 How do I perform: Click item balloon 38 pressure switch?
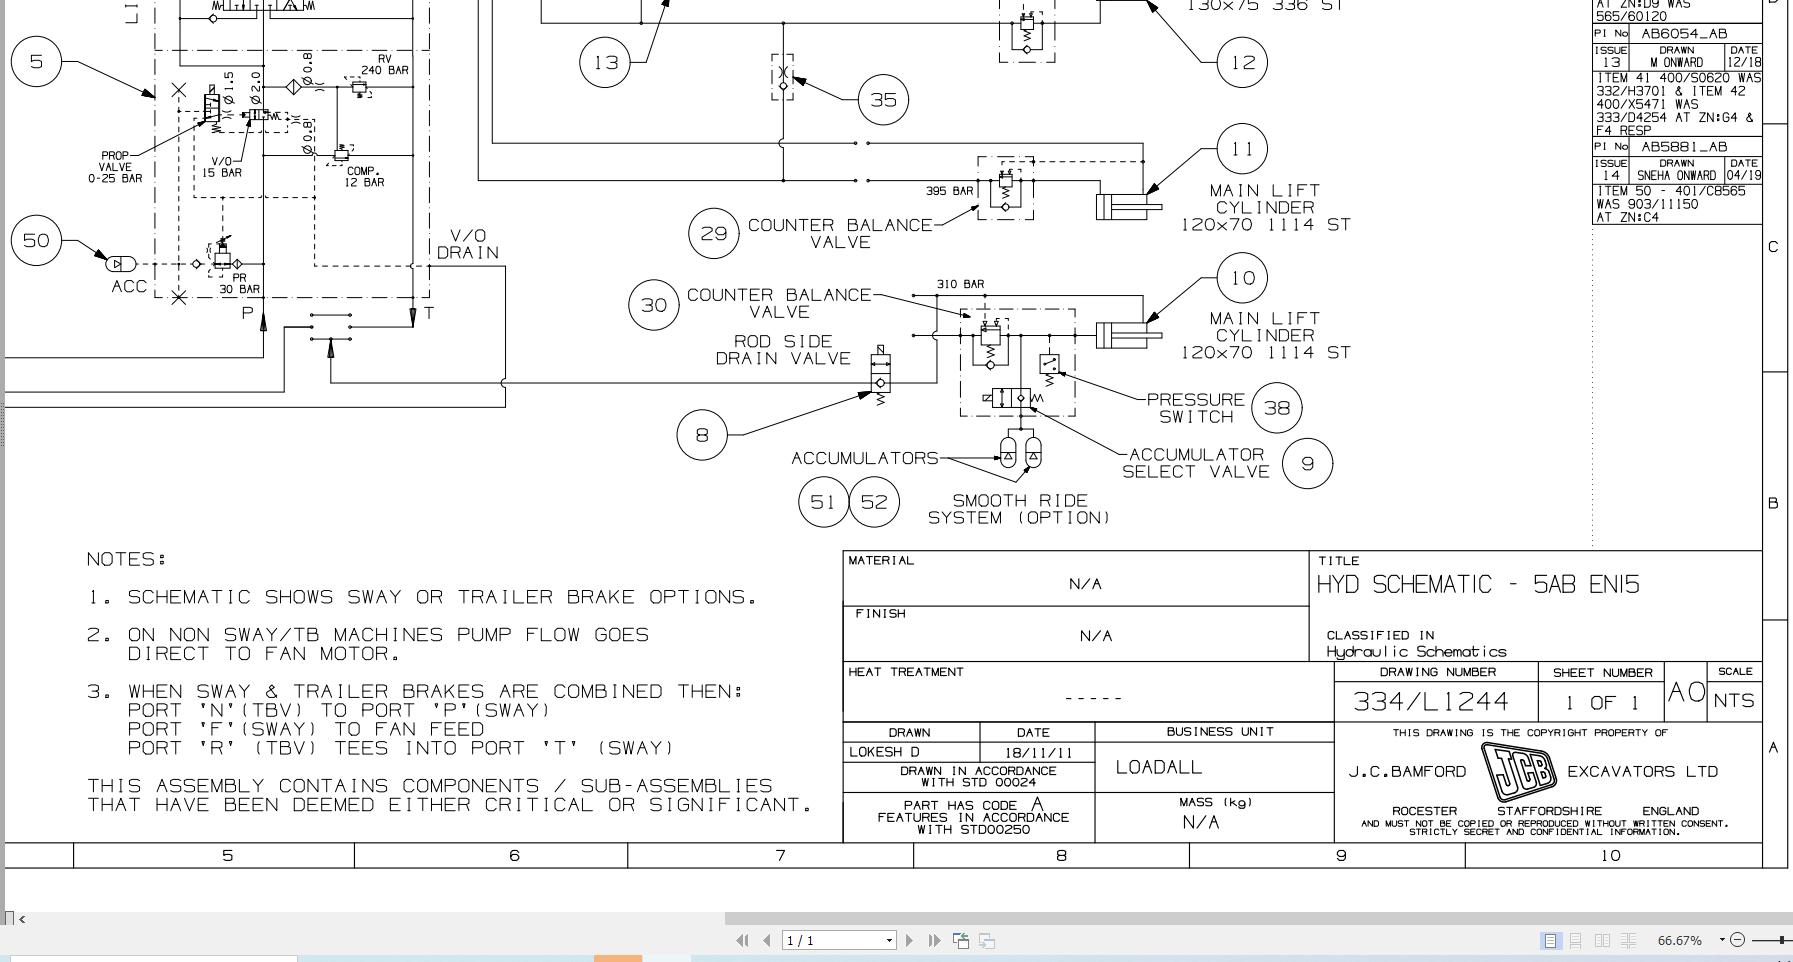pos(1277,407)
